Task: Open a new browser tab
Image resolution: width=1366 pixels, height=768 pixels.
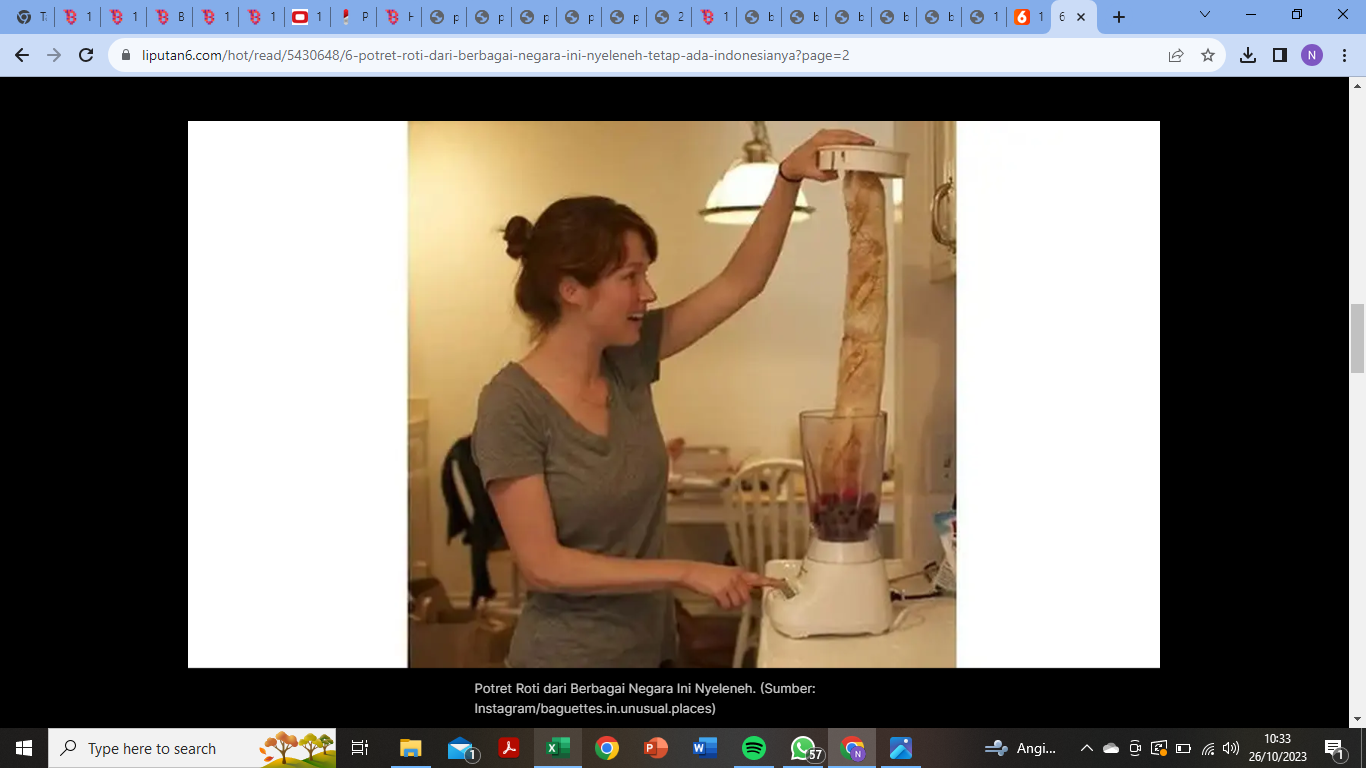Action: pos(1119,17)
